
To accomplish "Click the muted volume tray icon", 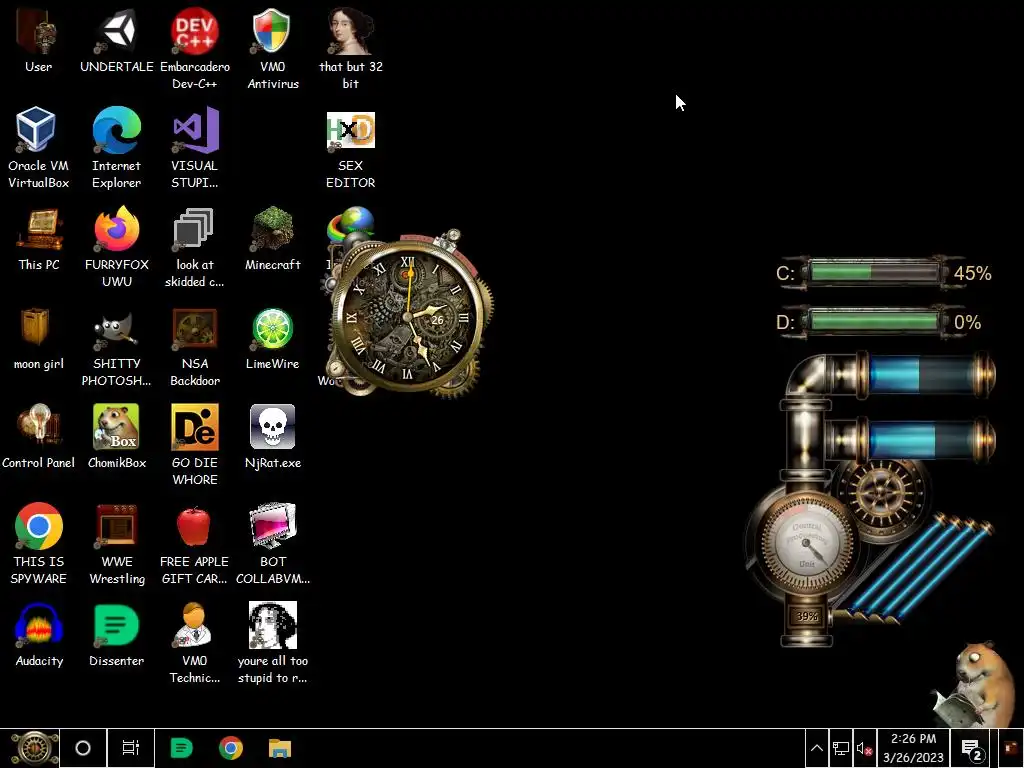I will 864,748.
